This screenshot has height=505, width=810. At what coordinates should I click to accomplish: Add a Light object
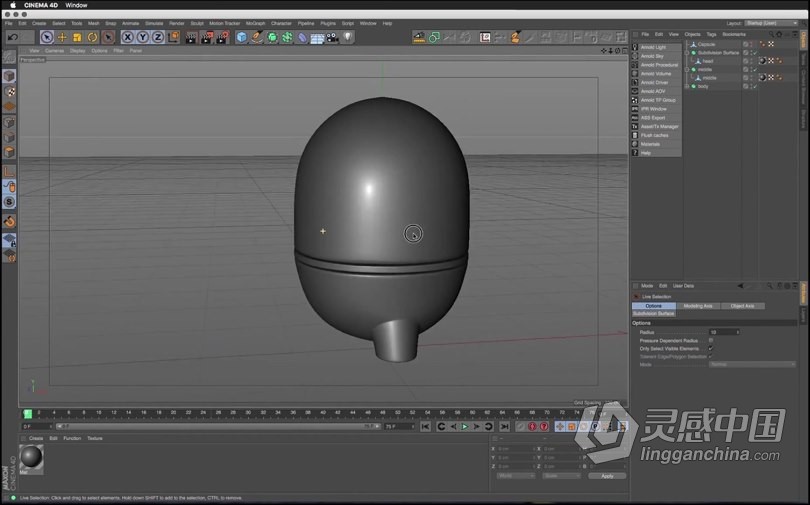coord(348,37)
